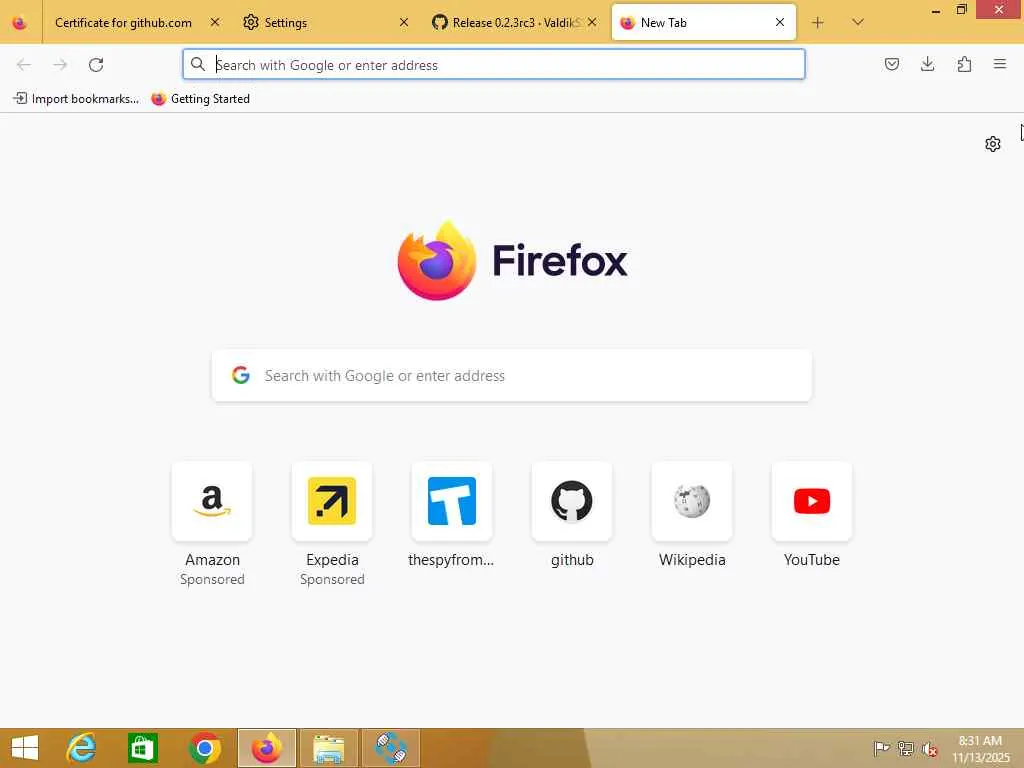1024x768 pixels.
Task: Close the Settings tab
Action: [x=404, y=22]
